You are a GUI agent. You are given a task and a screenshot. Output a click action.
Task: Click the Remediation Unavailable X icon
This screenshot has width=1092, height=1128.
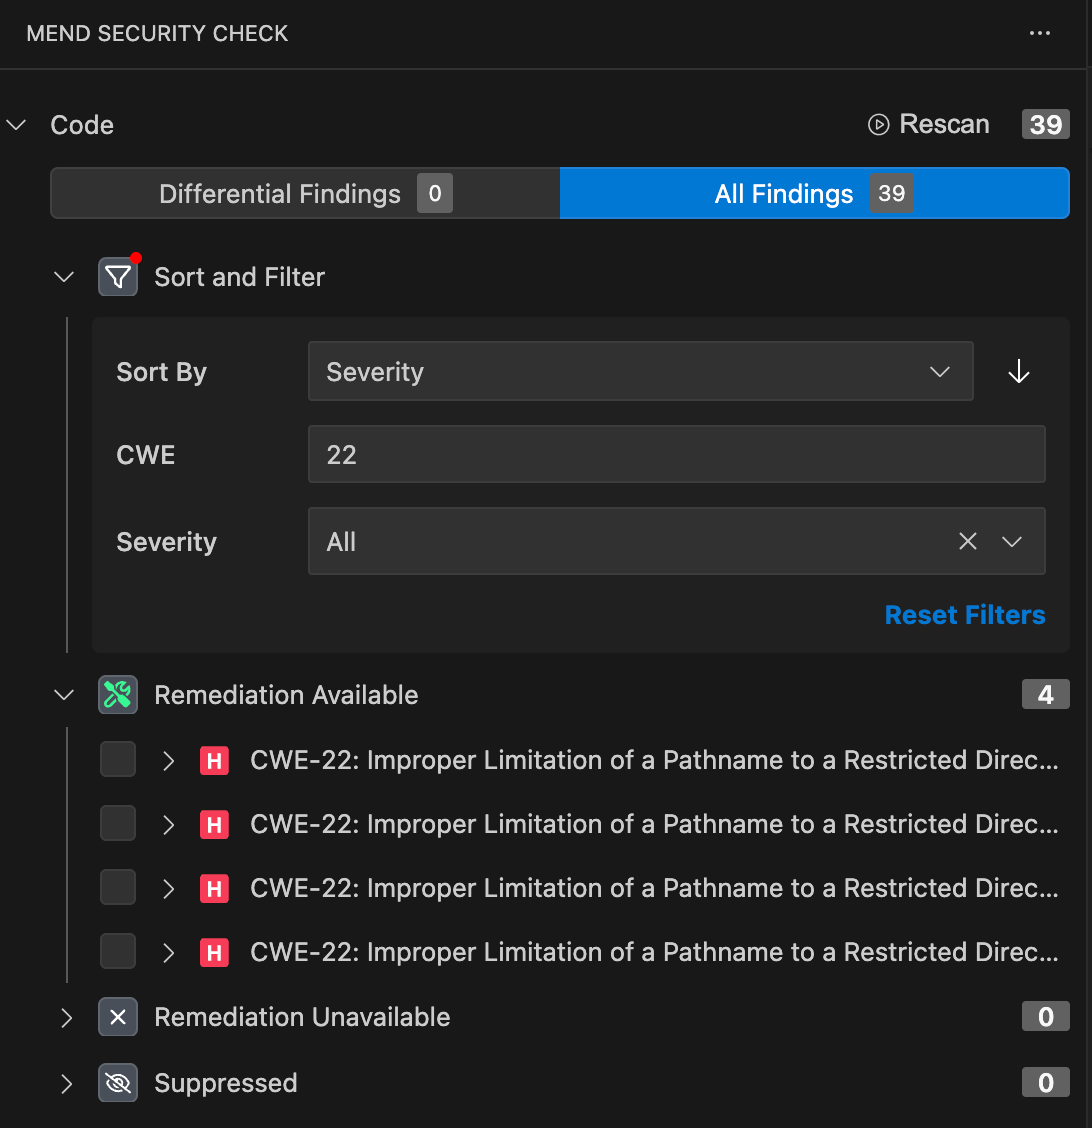(118, 1017)
